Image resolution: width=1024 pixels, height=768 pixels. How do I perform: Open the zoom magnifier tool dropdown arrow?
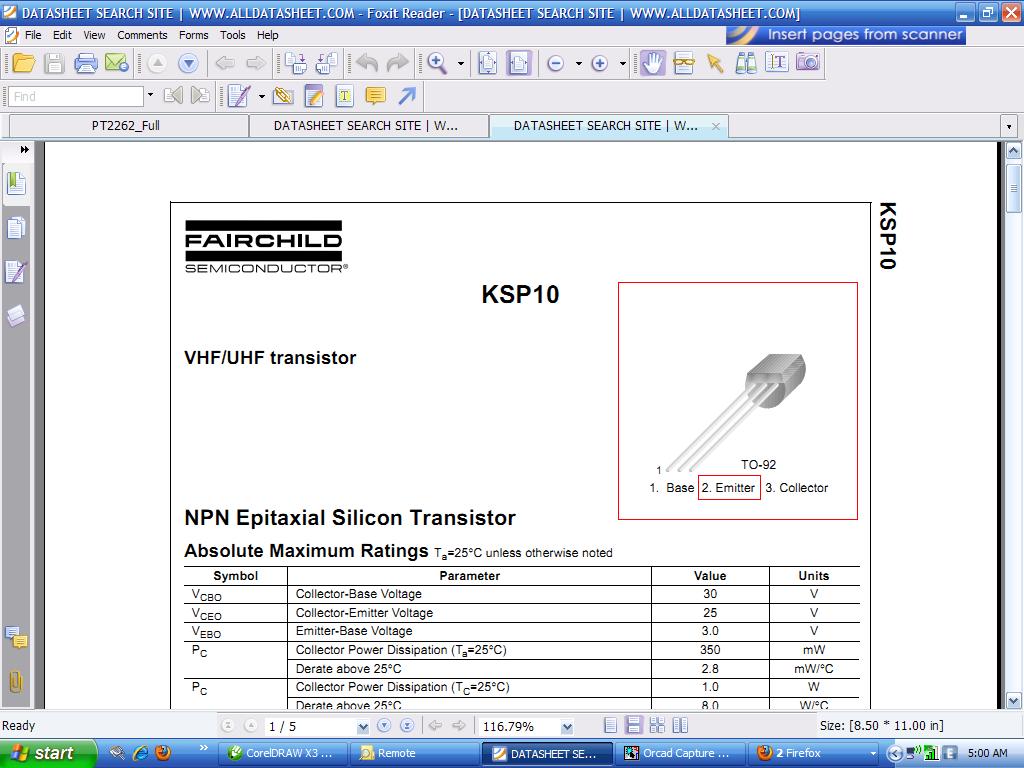coord(461,63)
